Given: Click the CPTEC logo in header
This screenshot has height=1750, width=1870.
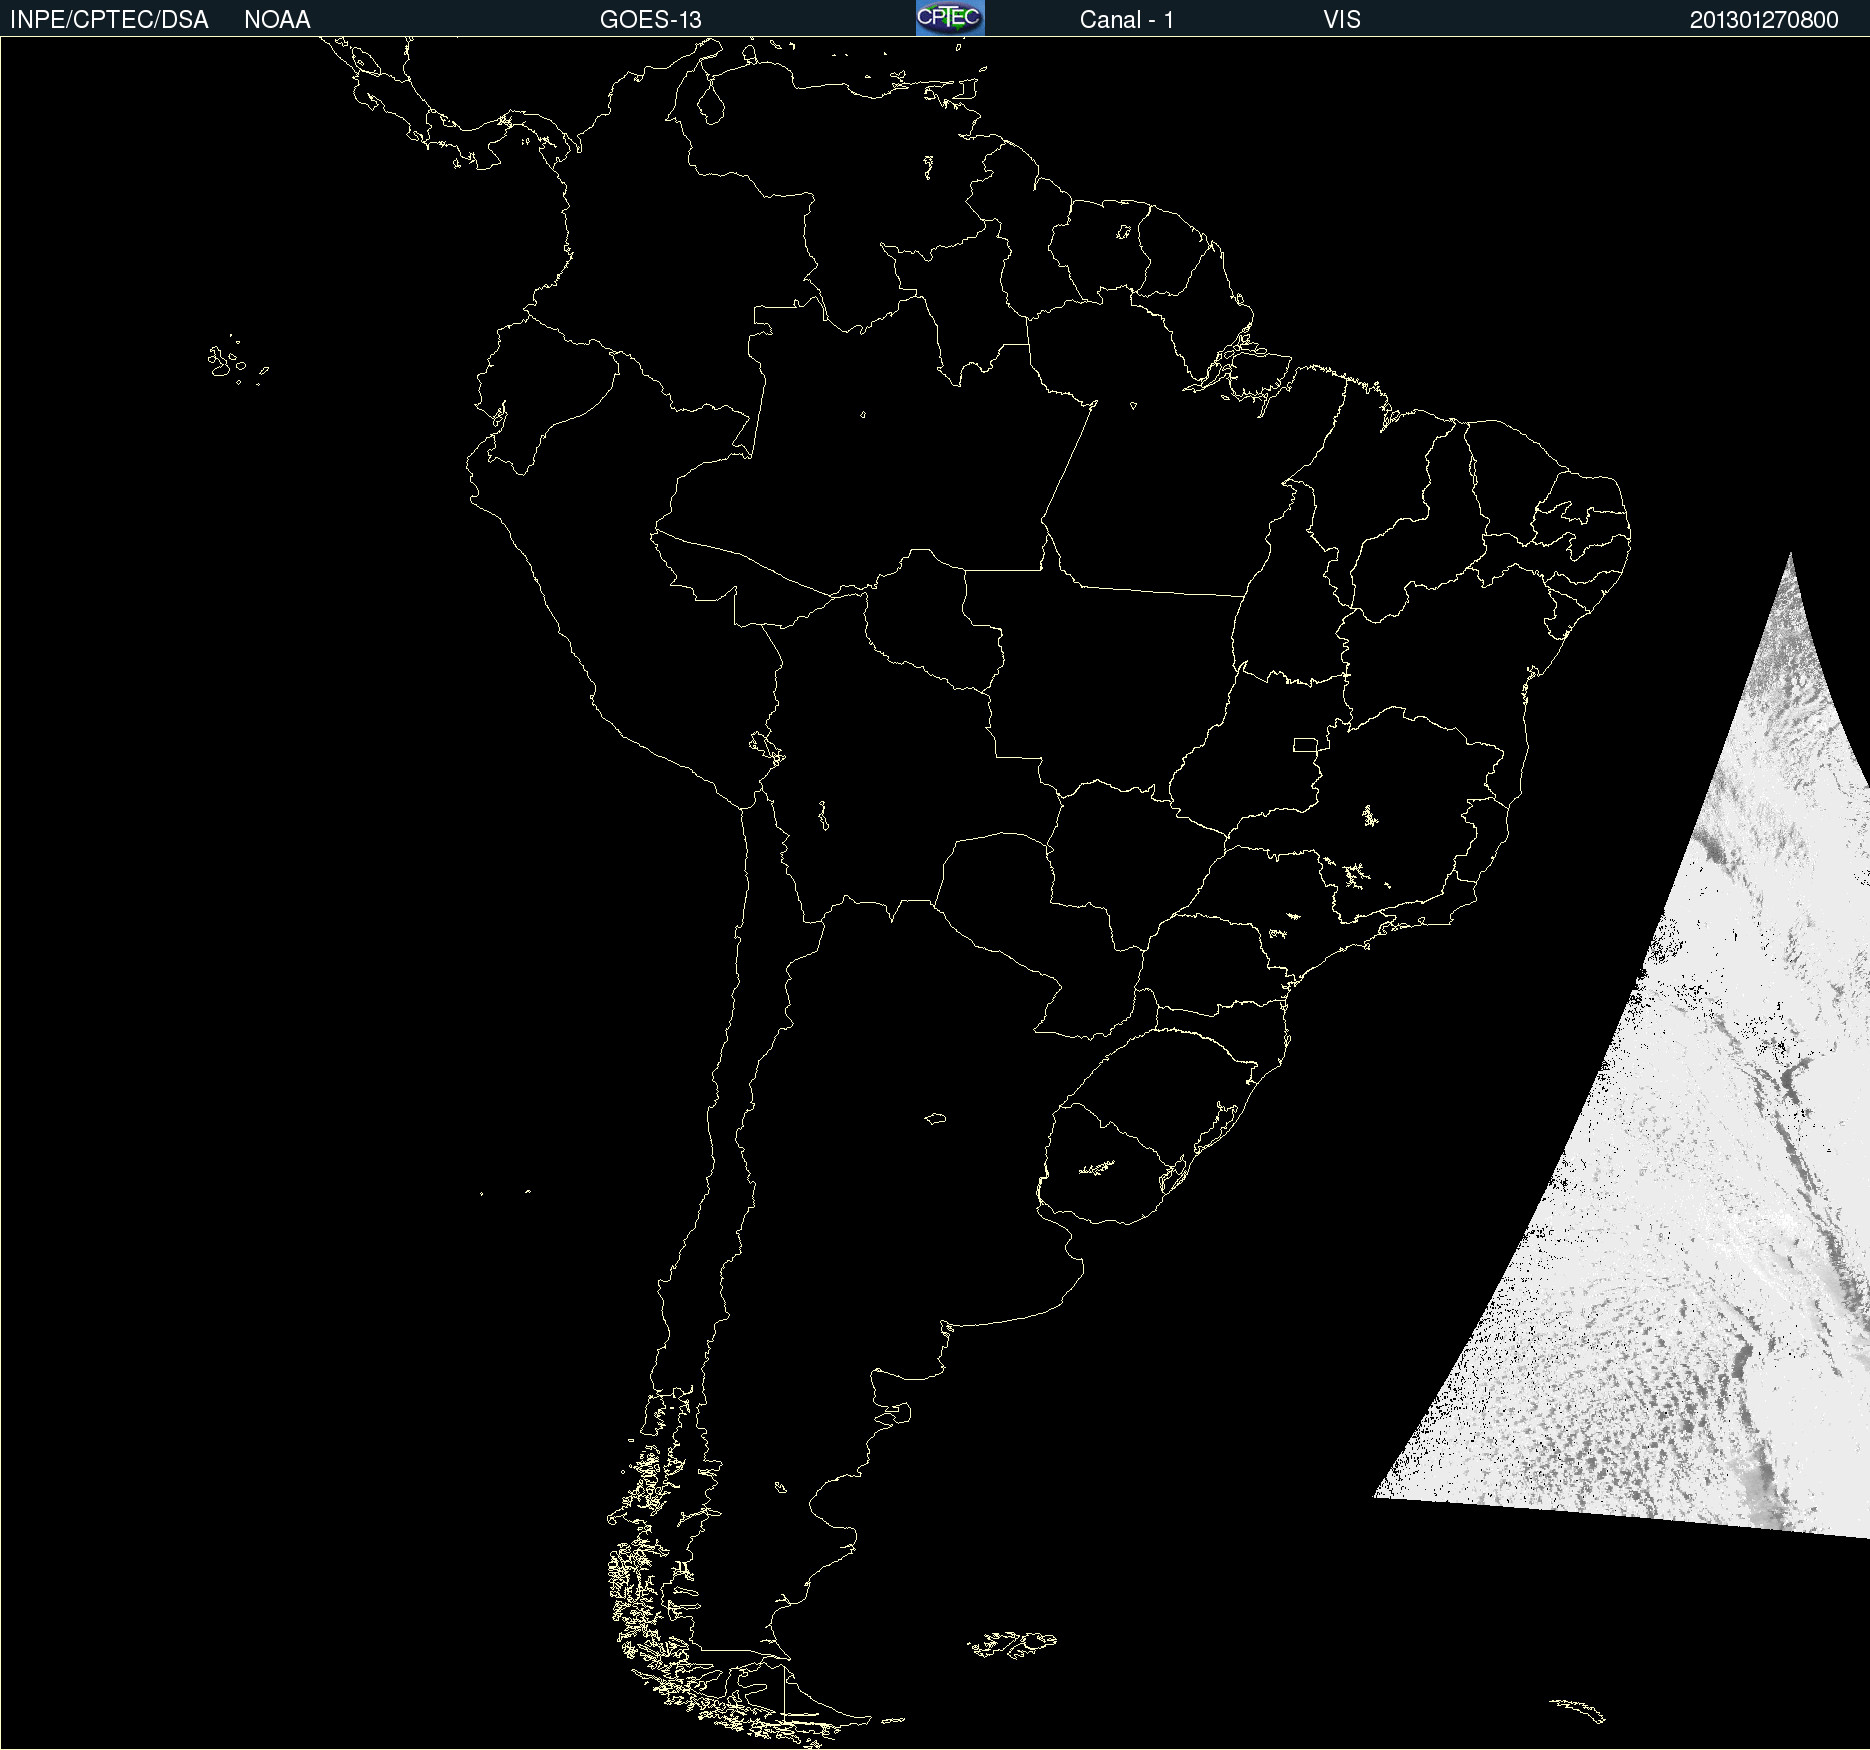Looking at the screenshot, I should (x=950, y=18).
